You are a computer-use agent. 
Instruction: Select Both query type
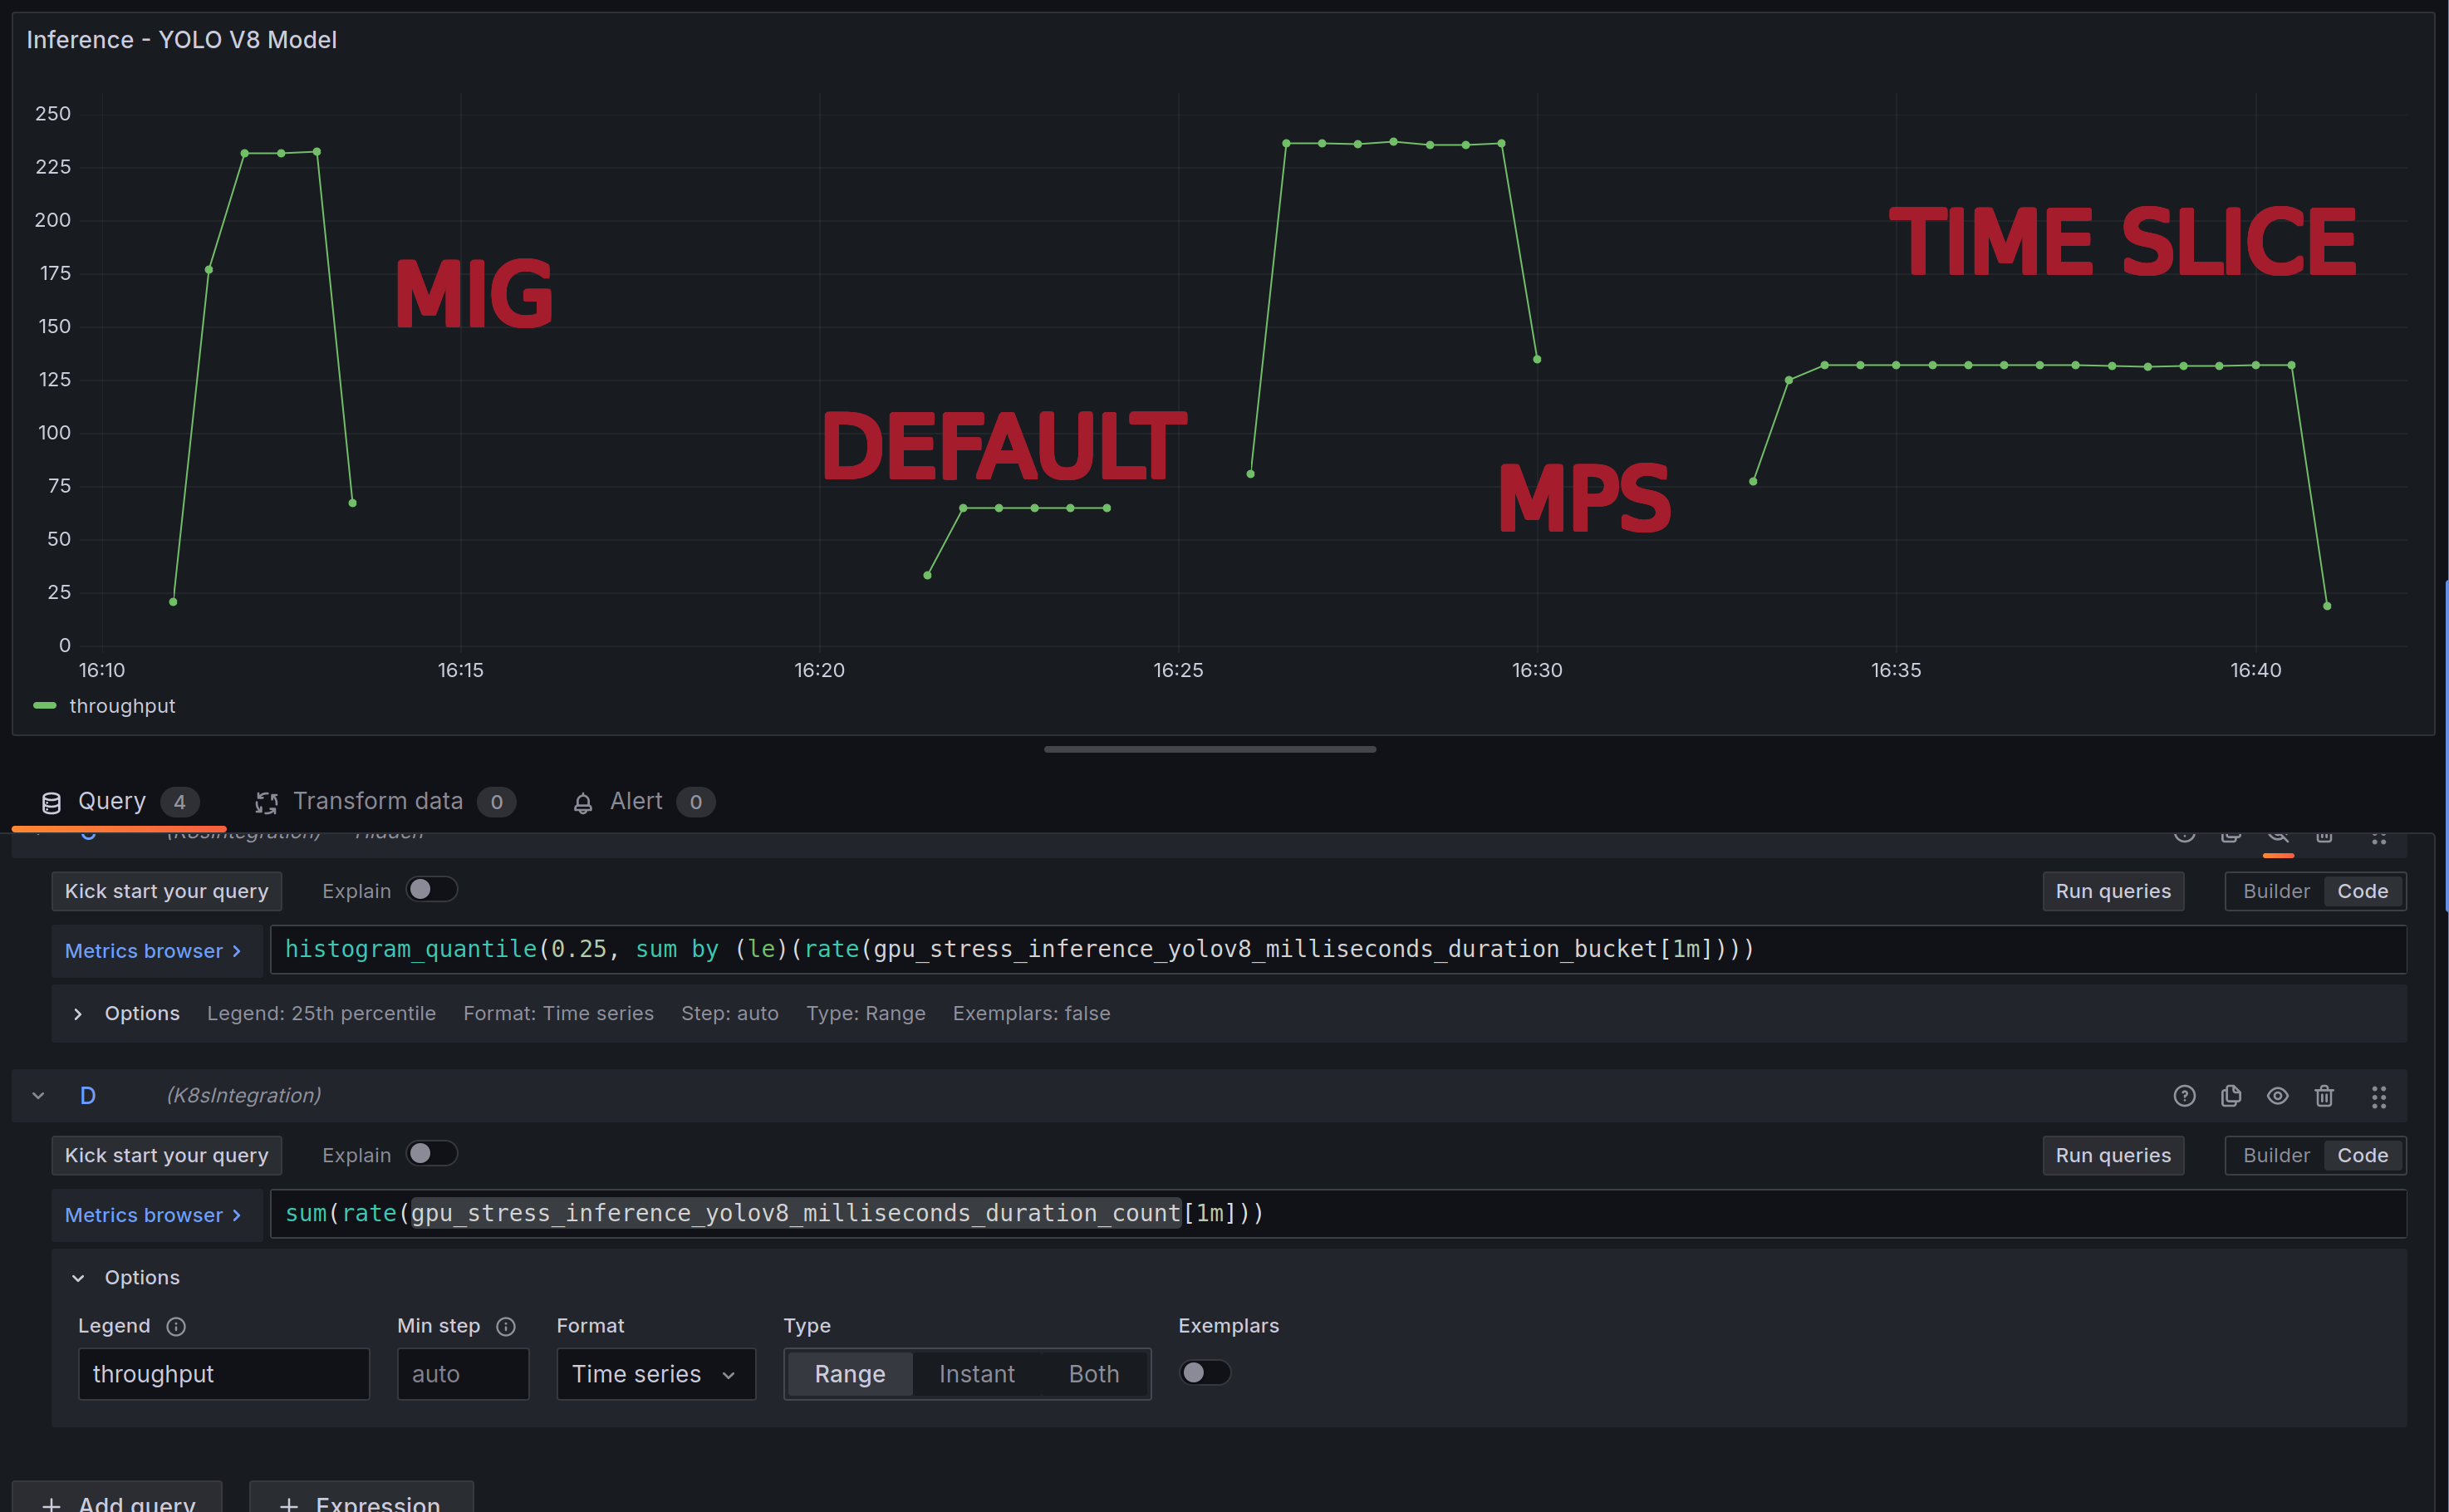tap(1094, 1374)
